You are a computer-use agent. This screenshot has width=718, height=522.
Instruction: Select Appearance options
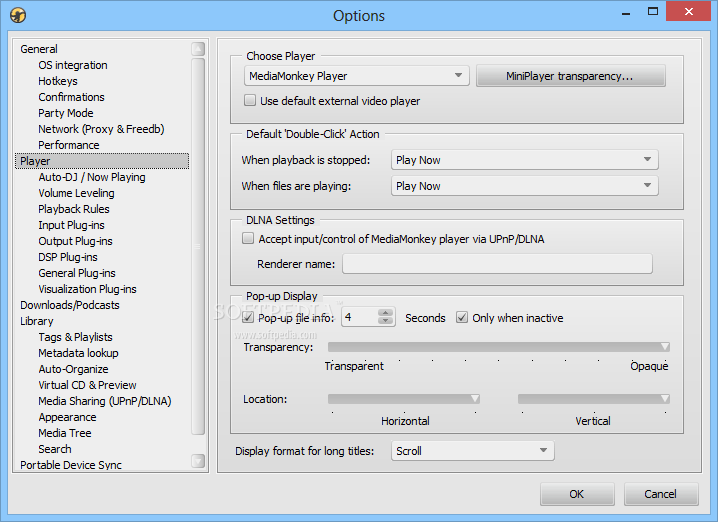(x=67, y=418)
